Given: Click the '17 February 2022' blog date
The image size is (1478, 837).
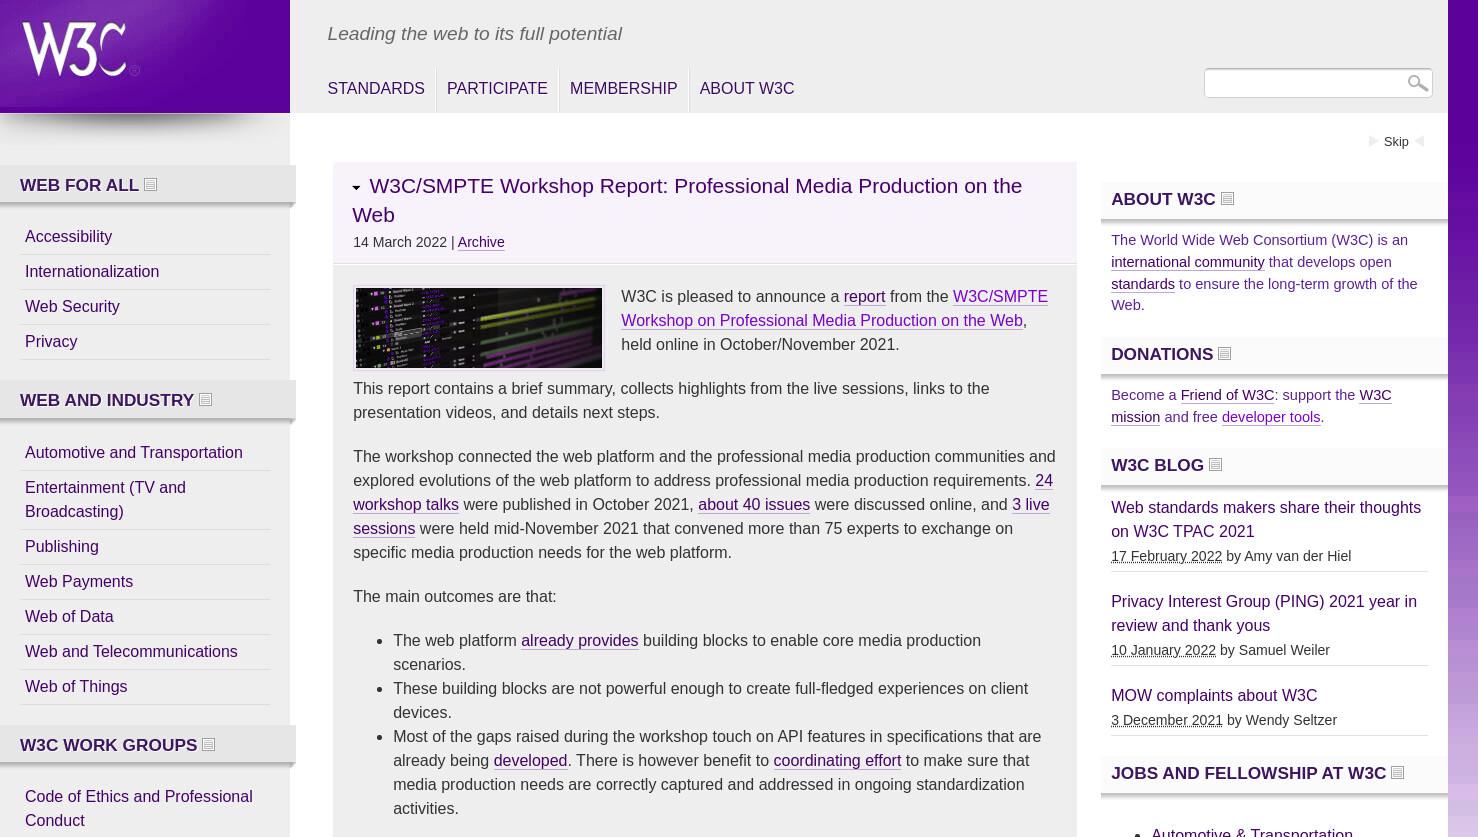Looking at the screenshot, I should pos(1166,556).
